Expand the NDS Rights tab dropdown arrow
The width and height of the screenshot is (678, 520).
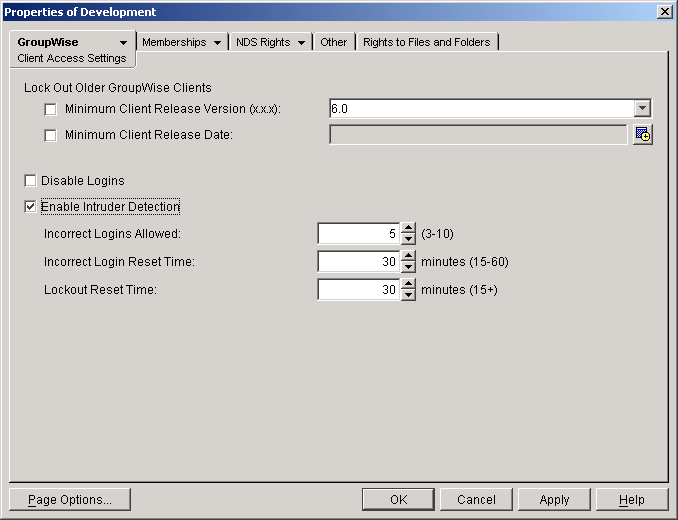301,42
